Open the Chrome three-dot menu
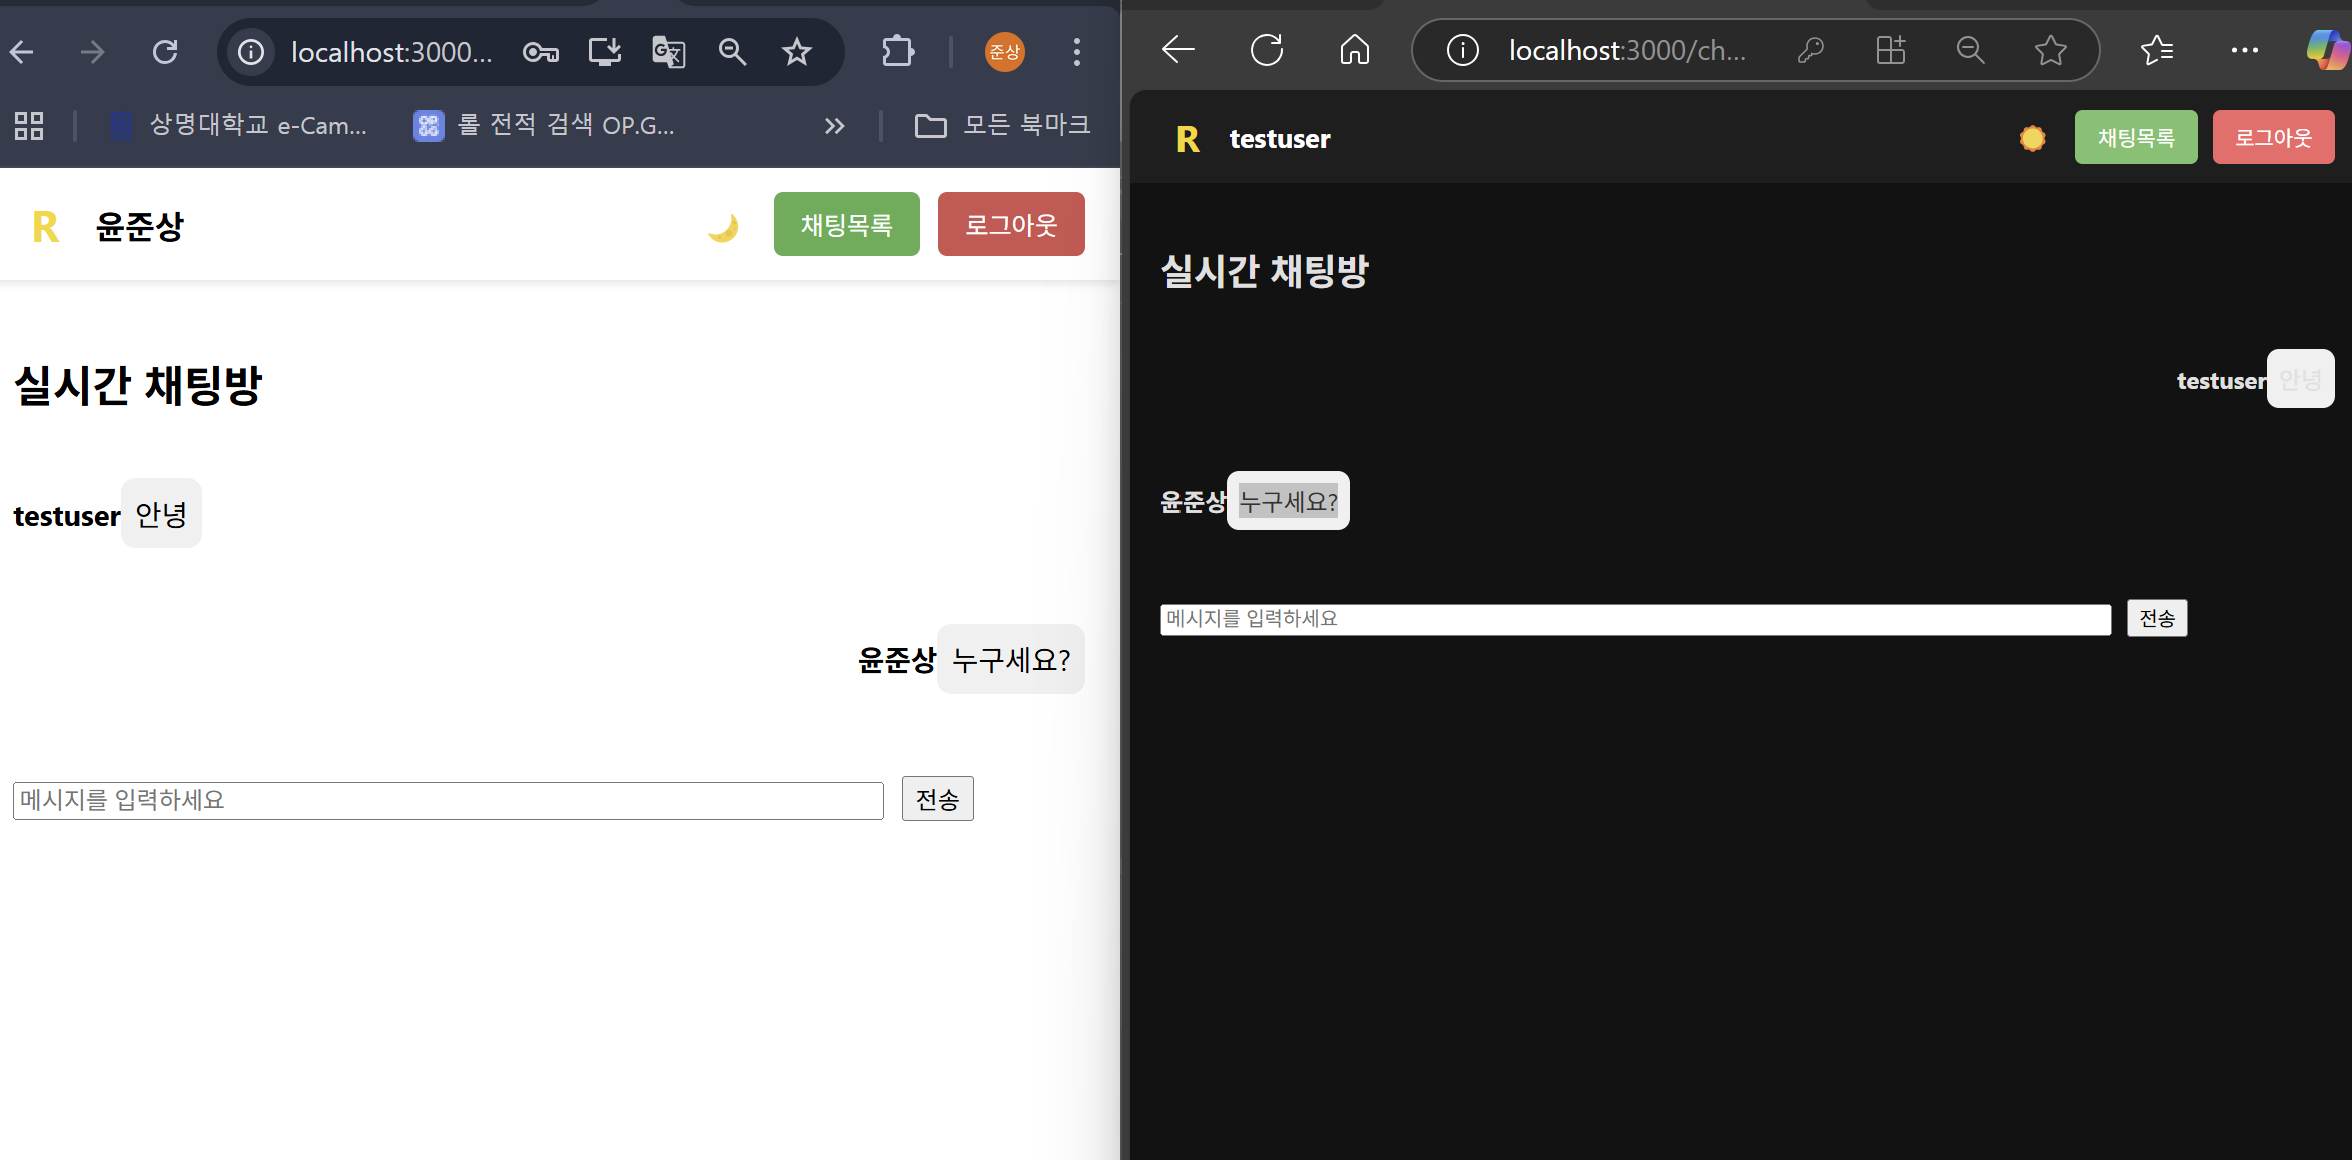This screenshot has height=1160, width=2352. point(1076,52)
